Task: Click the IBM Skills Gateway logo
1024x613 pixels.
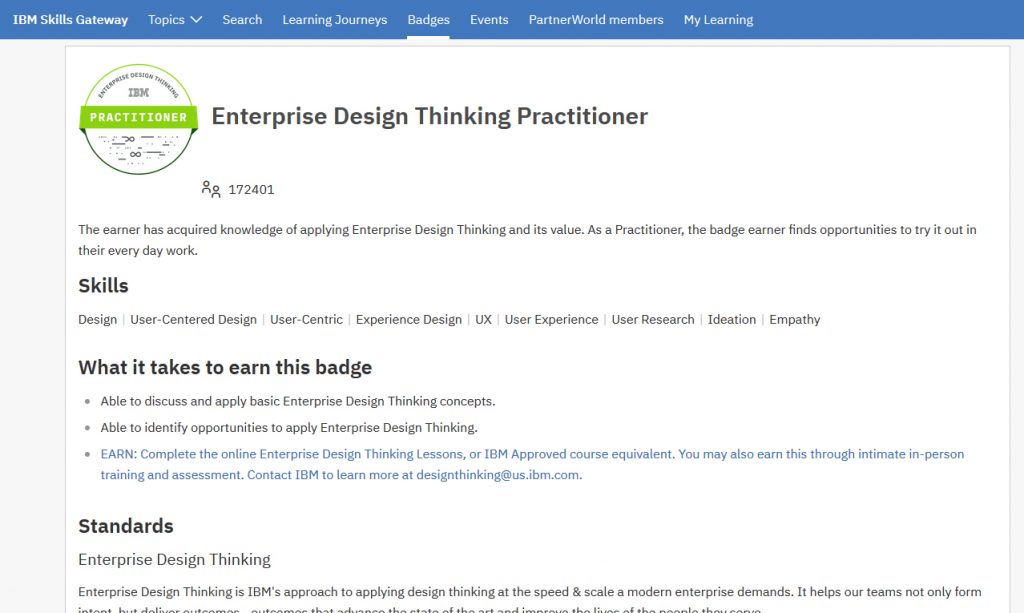Action: click(x=70, y=19)
